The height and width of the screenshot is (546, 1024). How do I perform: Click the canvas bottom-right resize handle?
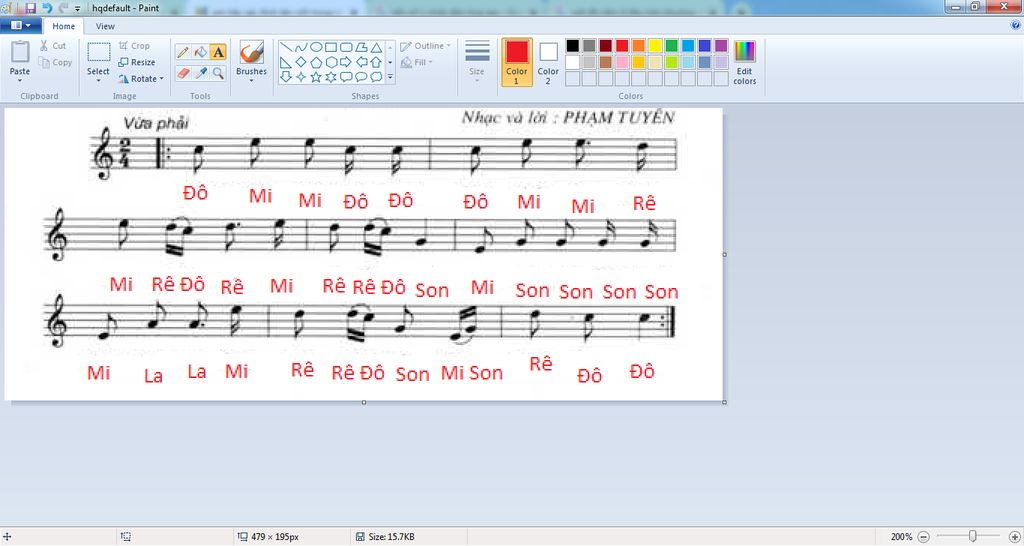tap(724, 402)
